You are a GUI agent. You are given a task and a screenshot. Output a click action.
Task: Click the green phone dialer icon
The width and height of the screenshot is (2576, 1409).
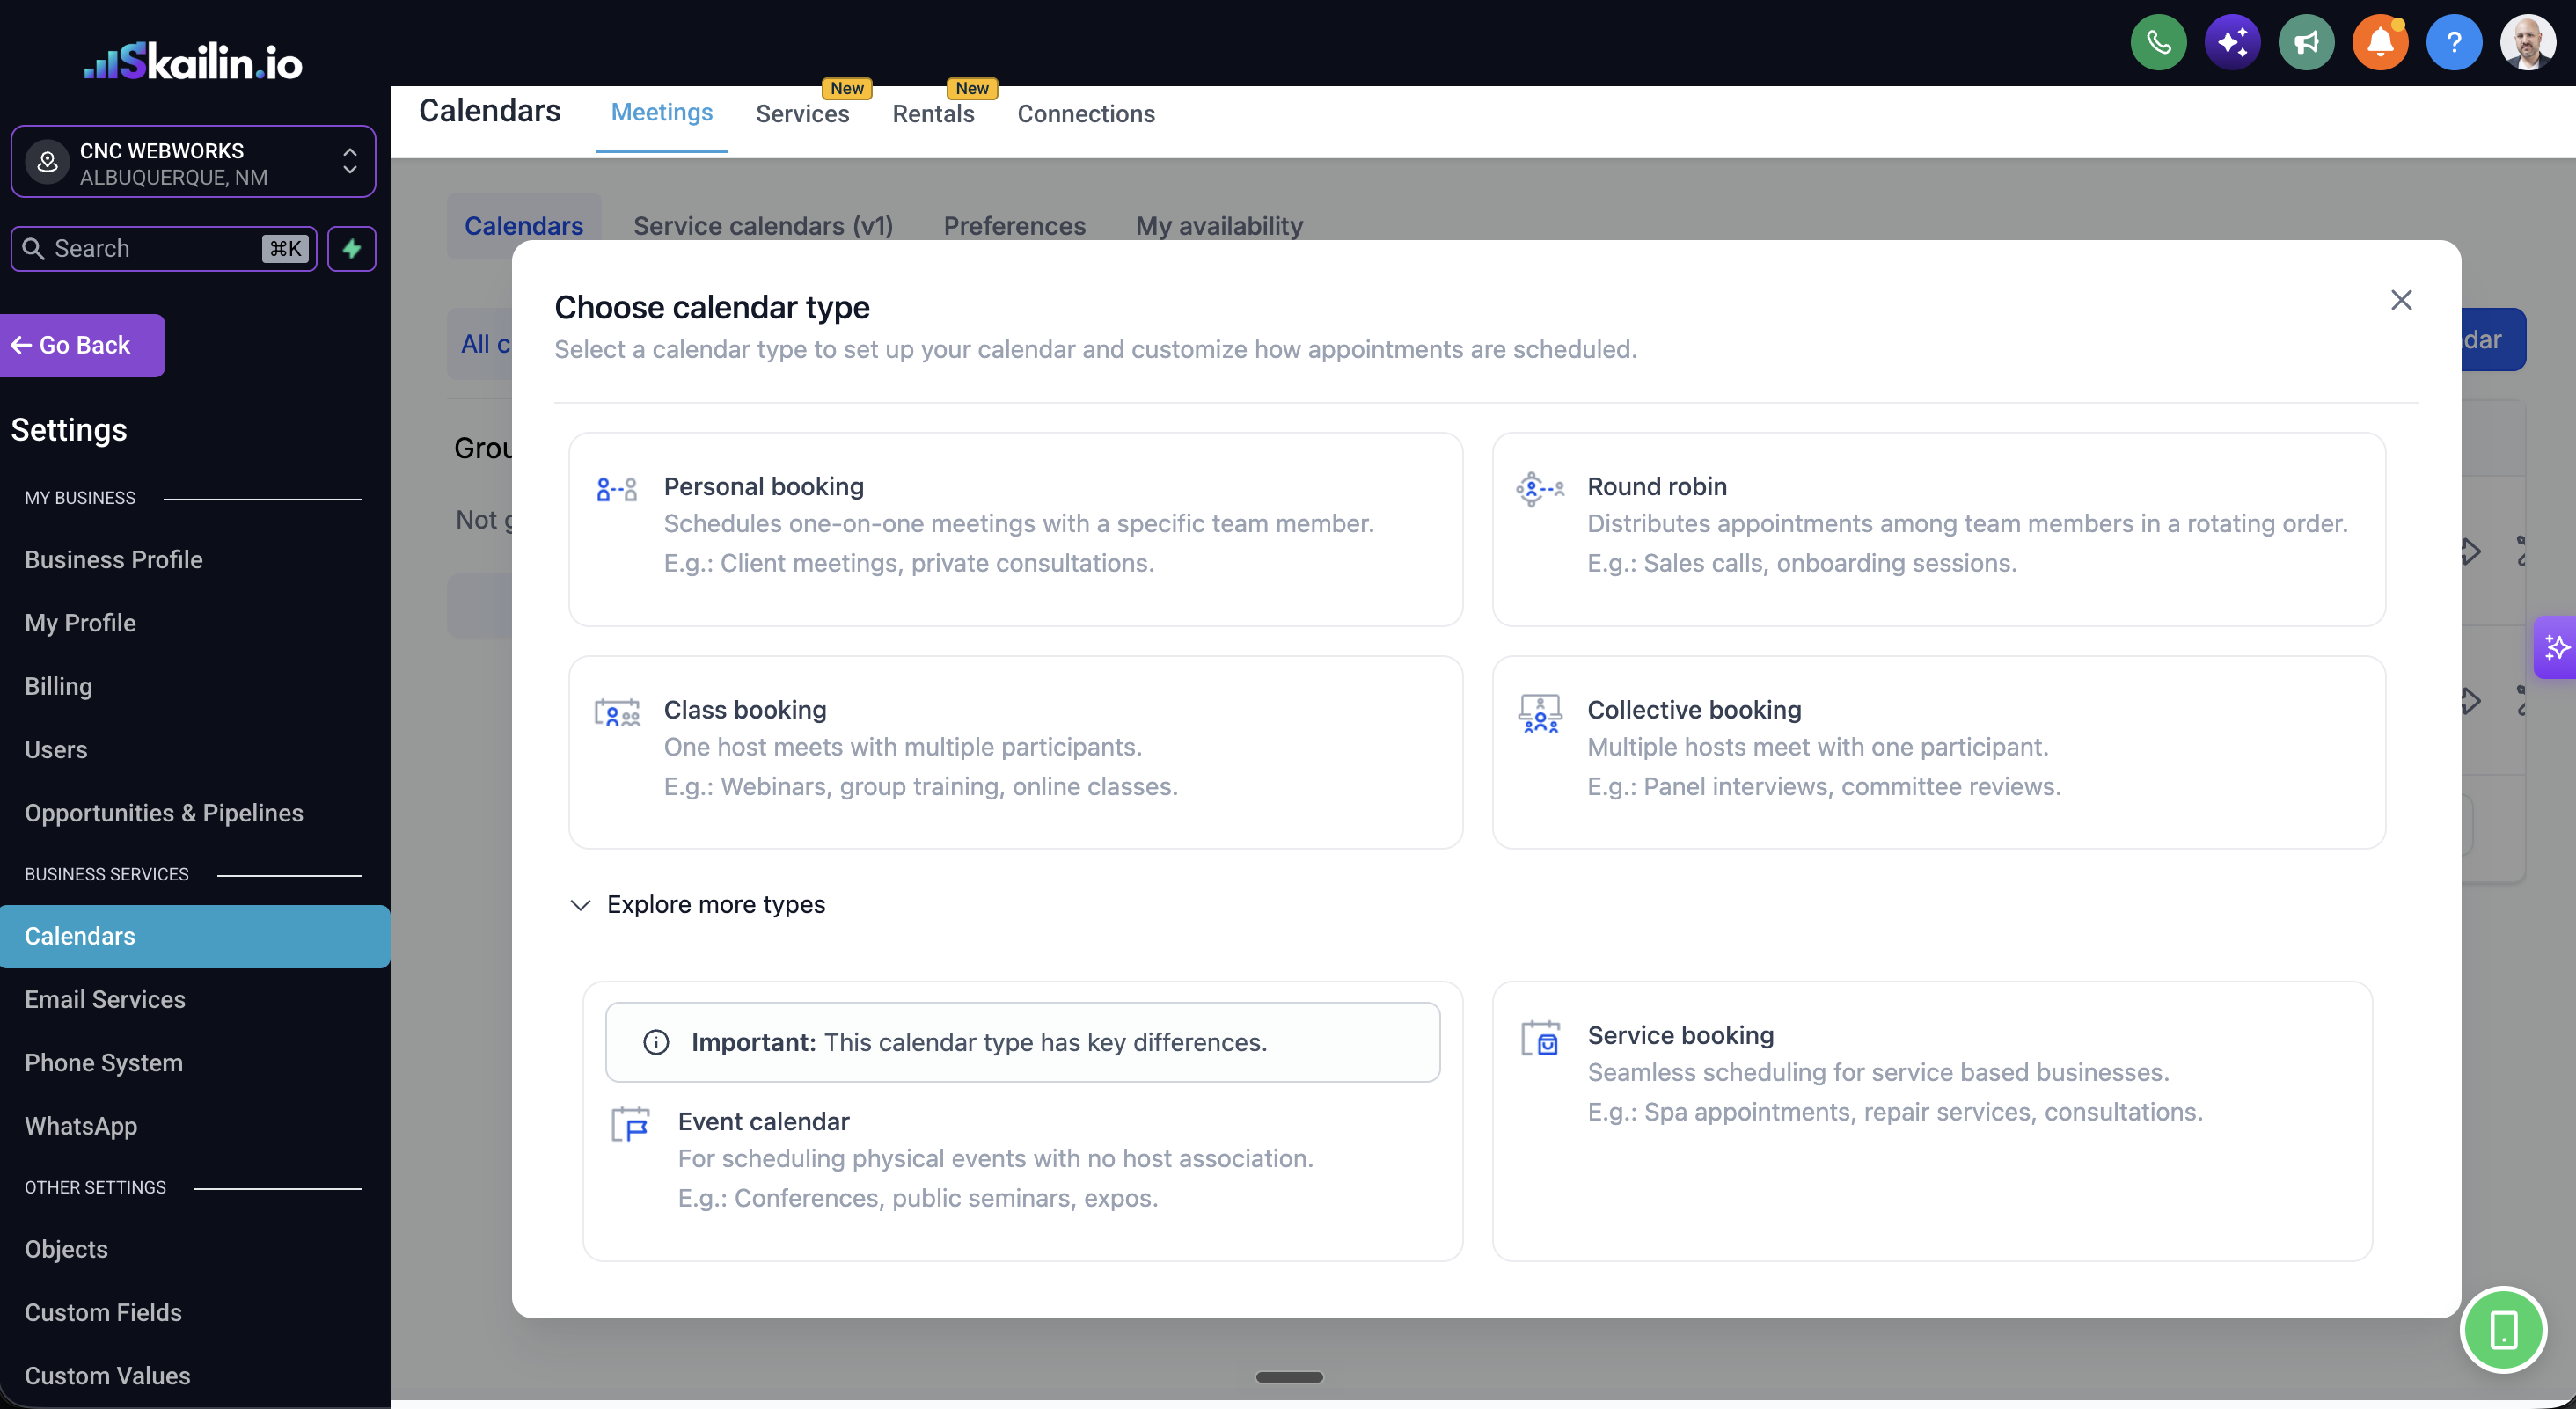2158,42
